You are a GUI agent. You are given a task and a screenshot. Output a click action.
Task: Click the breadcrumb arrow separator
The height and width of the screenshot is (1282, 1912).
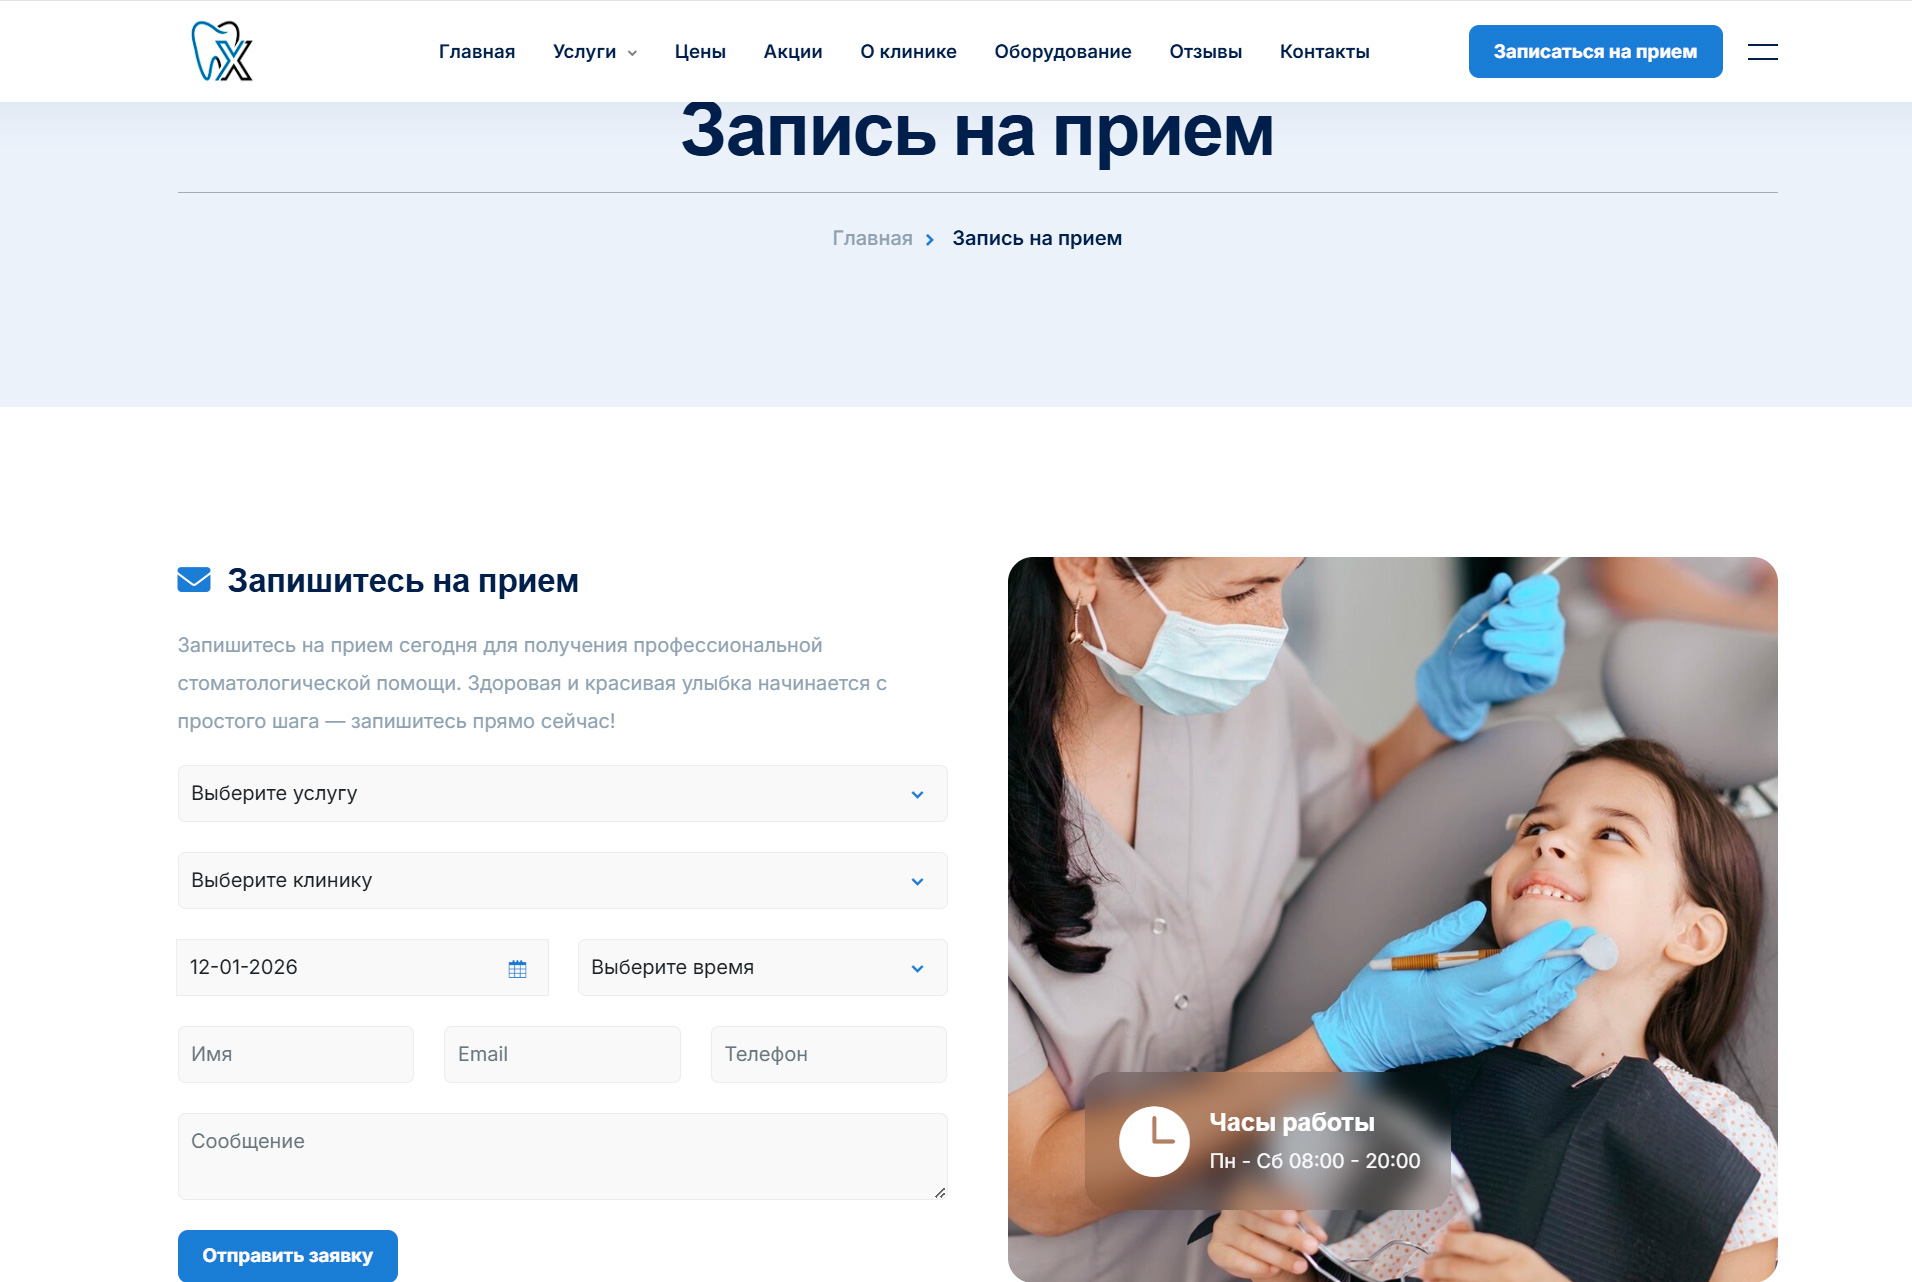(x=930, y=239)
